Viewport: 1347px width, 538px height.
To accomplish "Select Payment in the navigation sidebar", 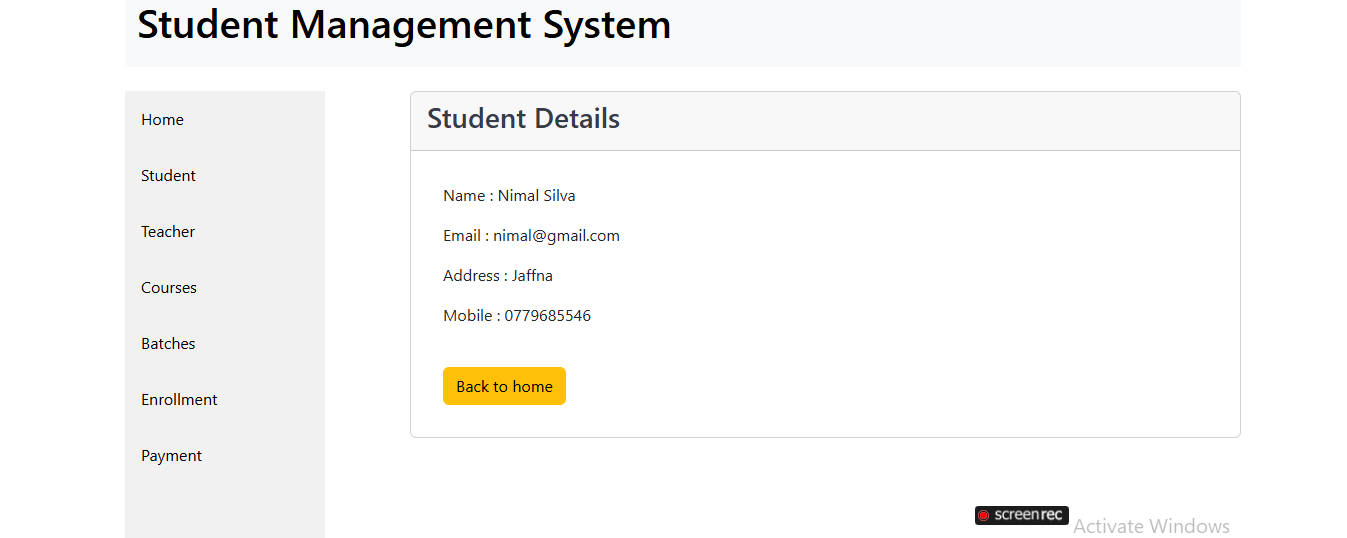I will click(x=171, y=455).
